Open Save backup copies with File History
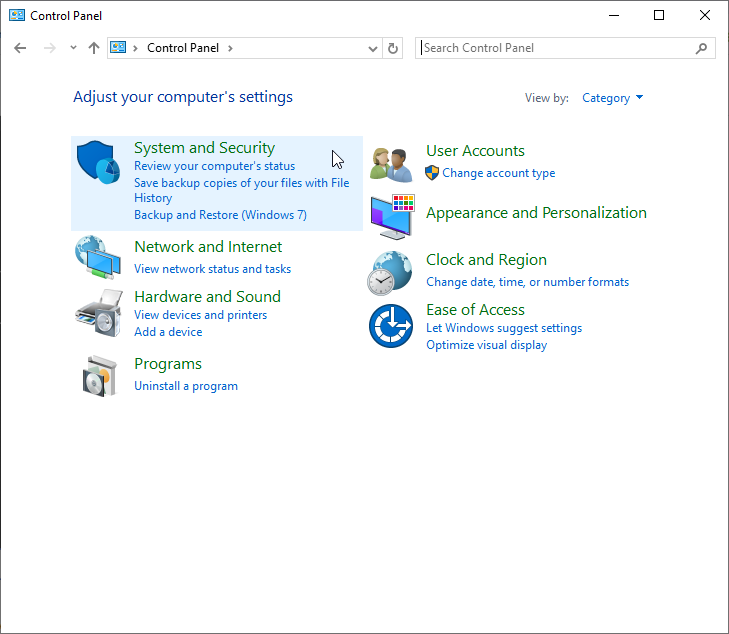 coord(242,190)
